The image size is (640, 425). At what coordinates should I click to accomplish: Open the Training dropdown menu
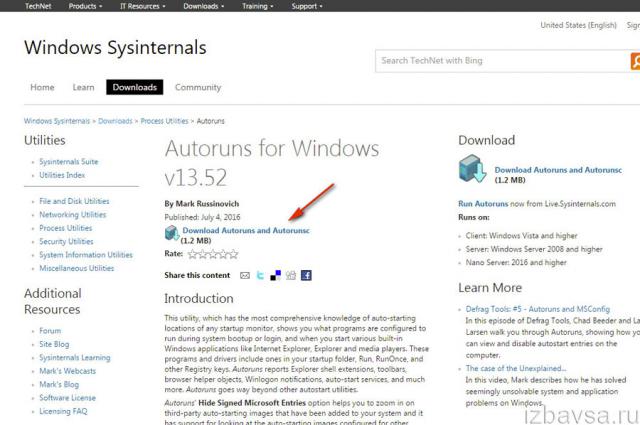click(x=258, y=6)
